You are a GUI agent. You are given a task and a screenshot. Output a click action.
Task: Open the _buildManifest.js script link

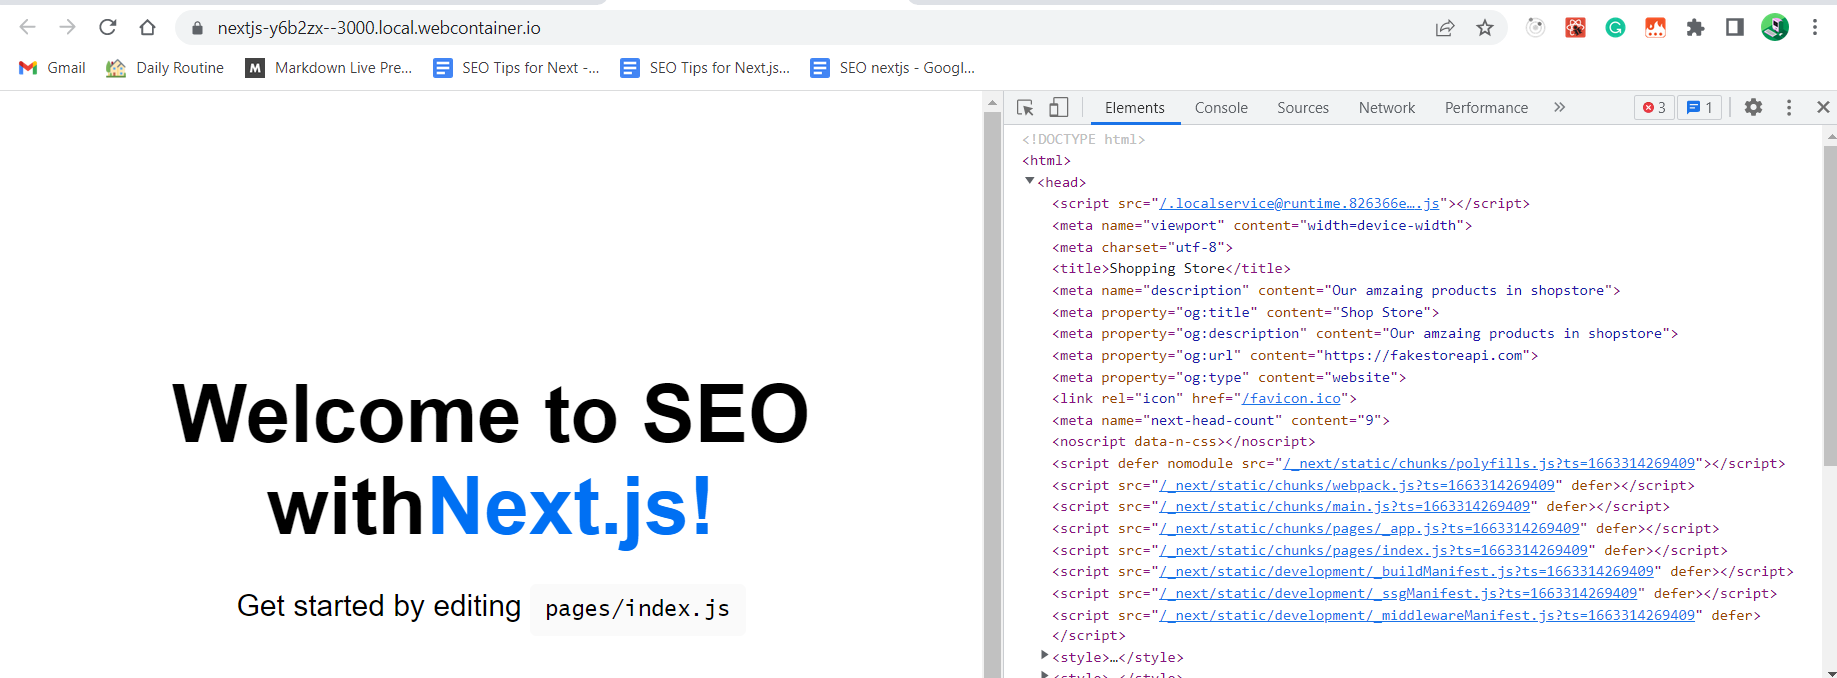(1407, 571)
